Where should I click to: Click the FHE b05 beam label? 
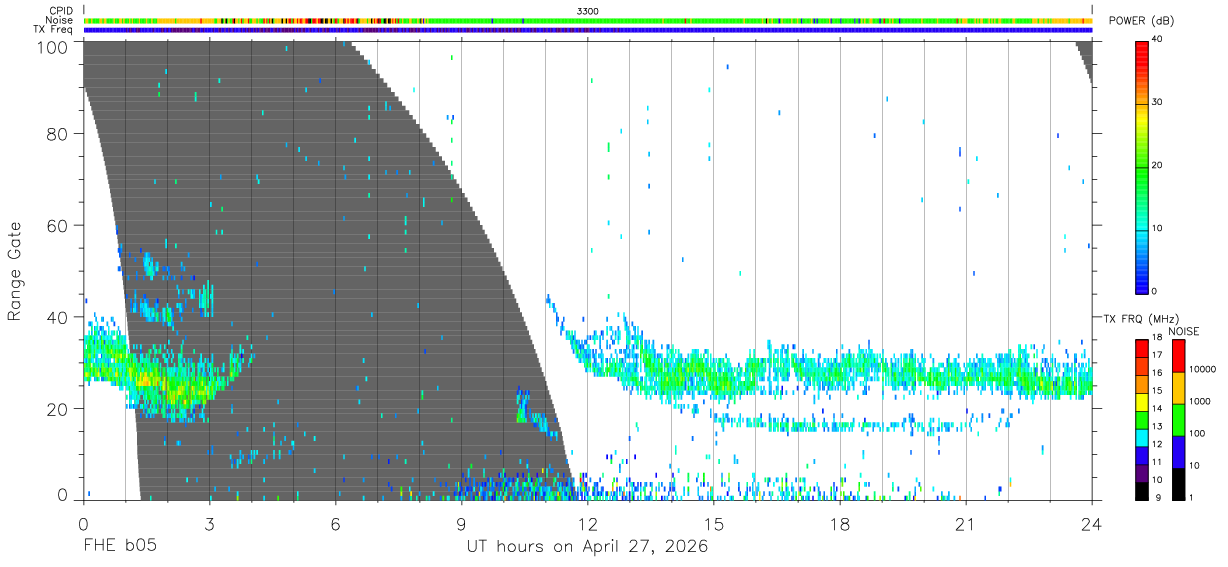[119, 547]
